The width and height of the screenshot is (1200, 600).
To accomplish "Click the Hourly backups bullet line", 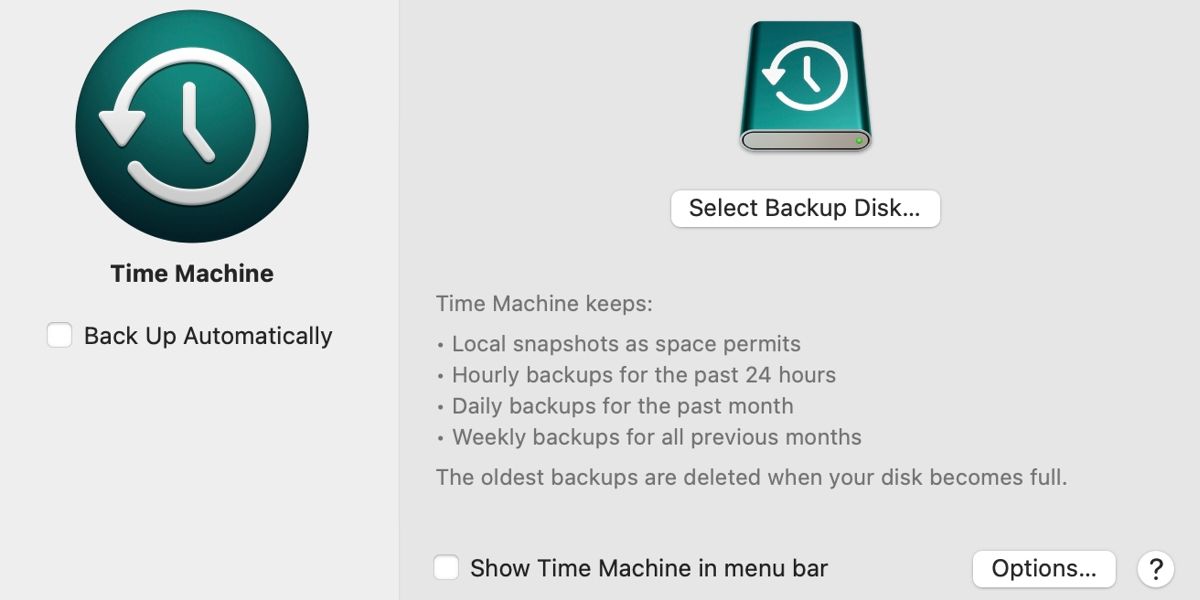I will point(637,375).
